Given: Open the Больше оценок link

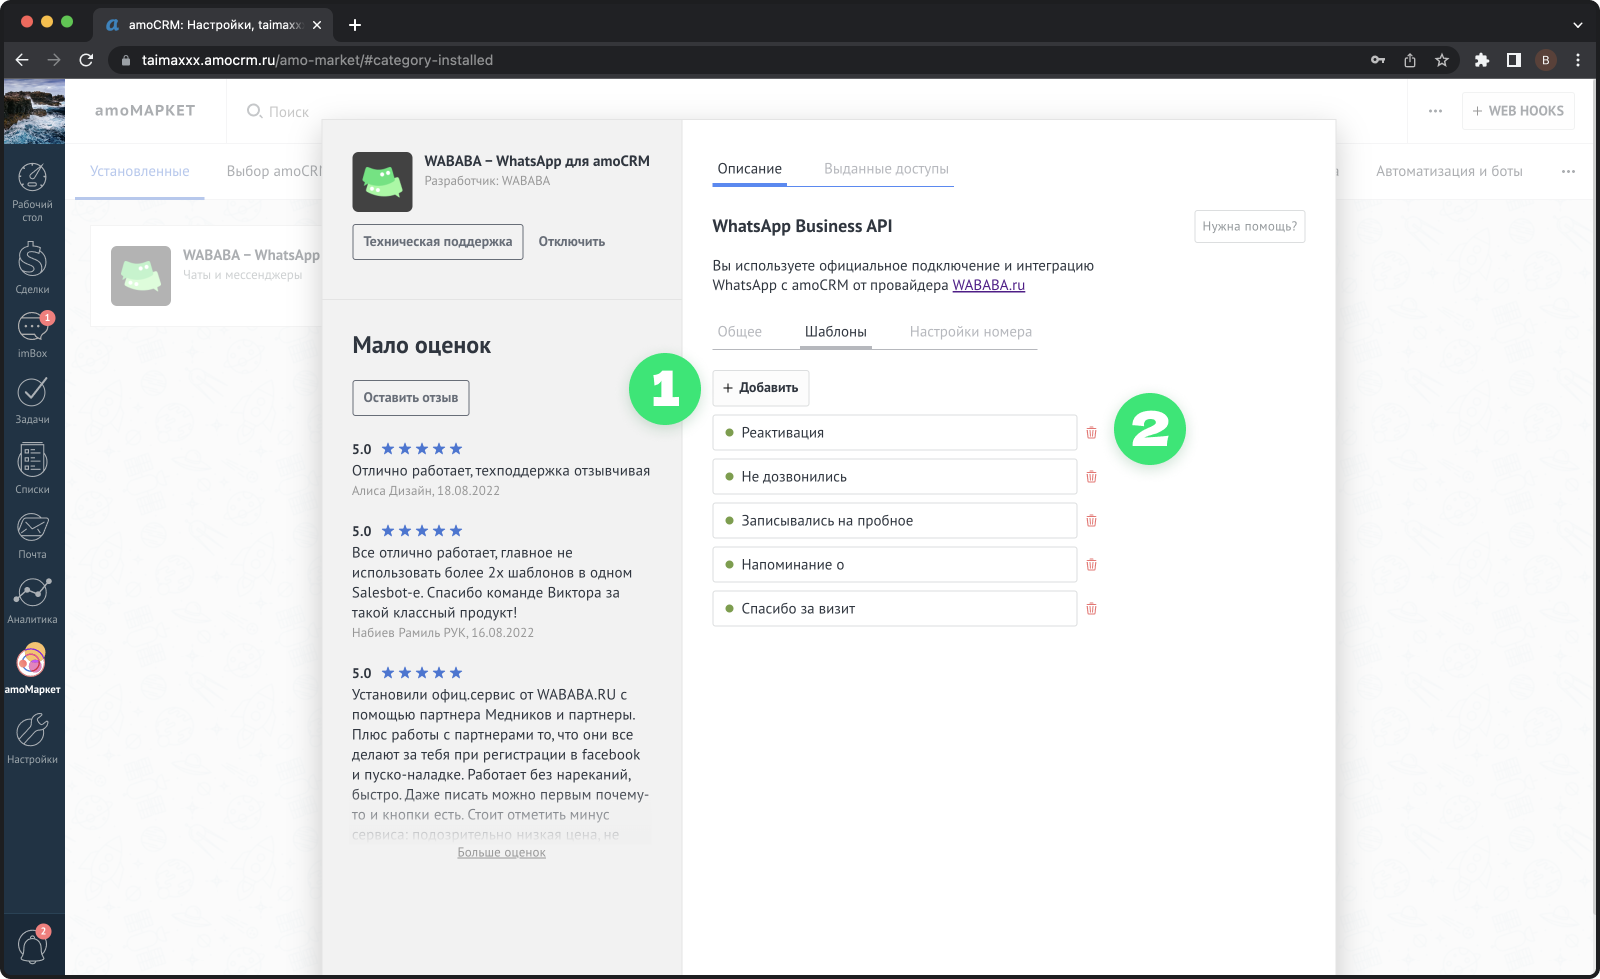Looking at the screenshot, I should (502, 853).
